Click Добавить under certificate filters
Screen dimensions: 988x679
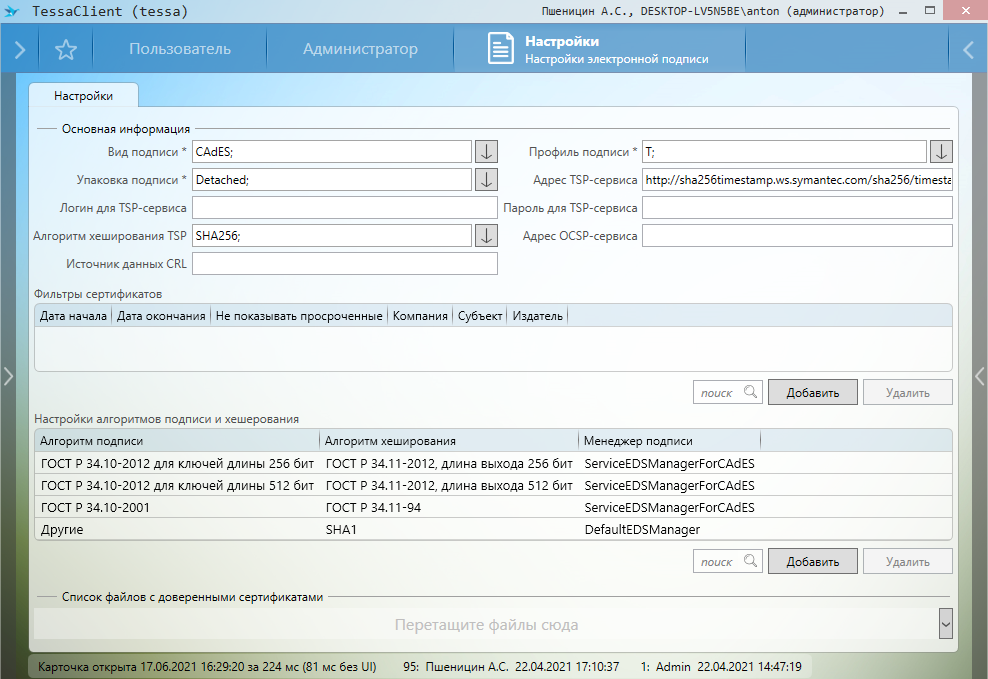click(x=812, y=393)
